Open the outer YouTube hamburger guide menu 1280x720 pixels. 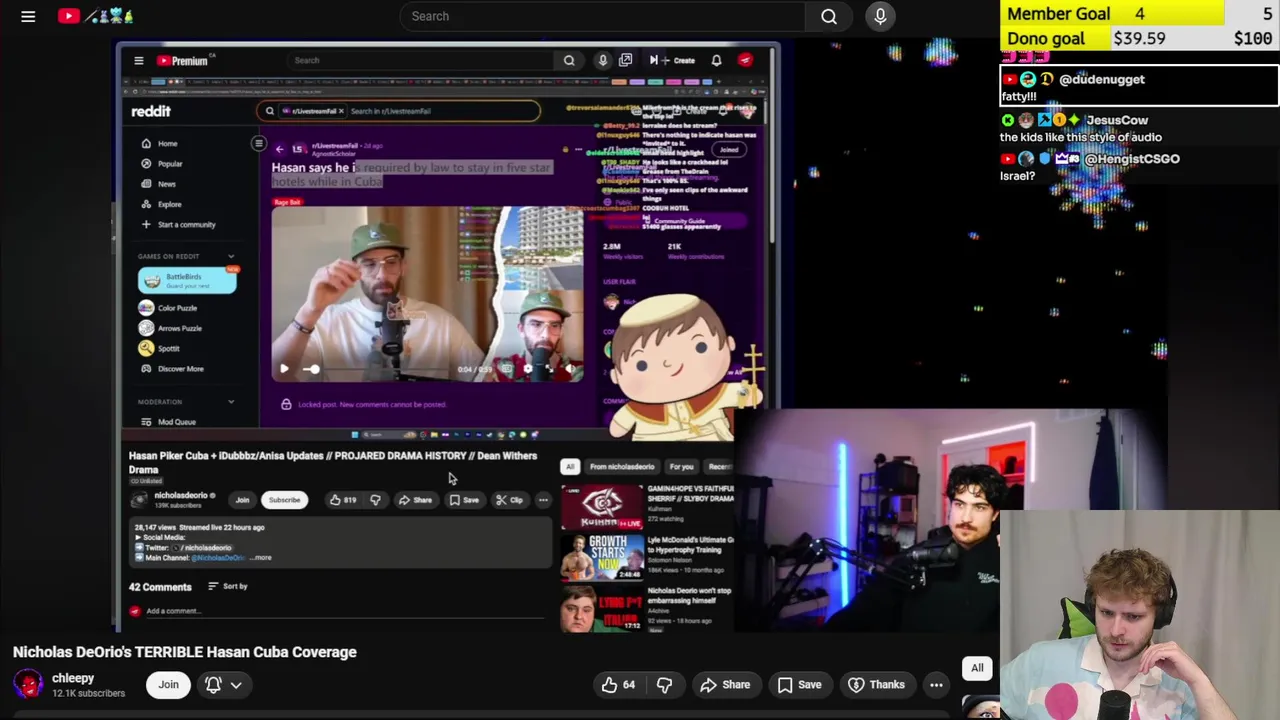point(28,16)
